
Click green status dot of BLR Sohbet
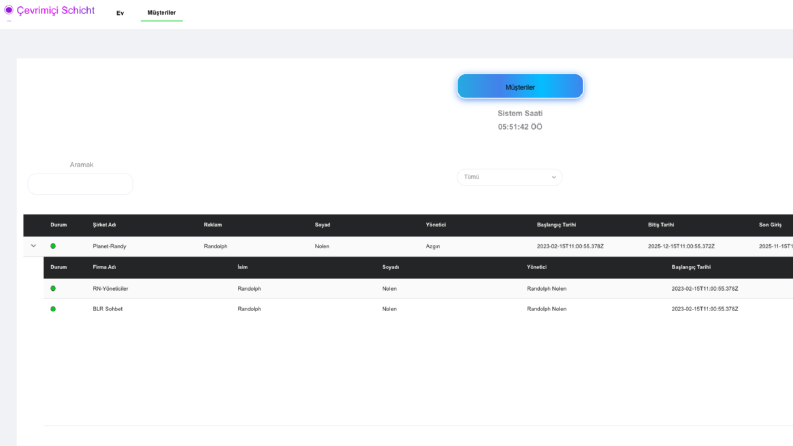click(x=53, y=309)
